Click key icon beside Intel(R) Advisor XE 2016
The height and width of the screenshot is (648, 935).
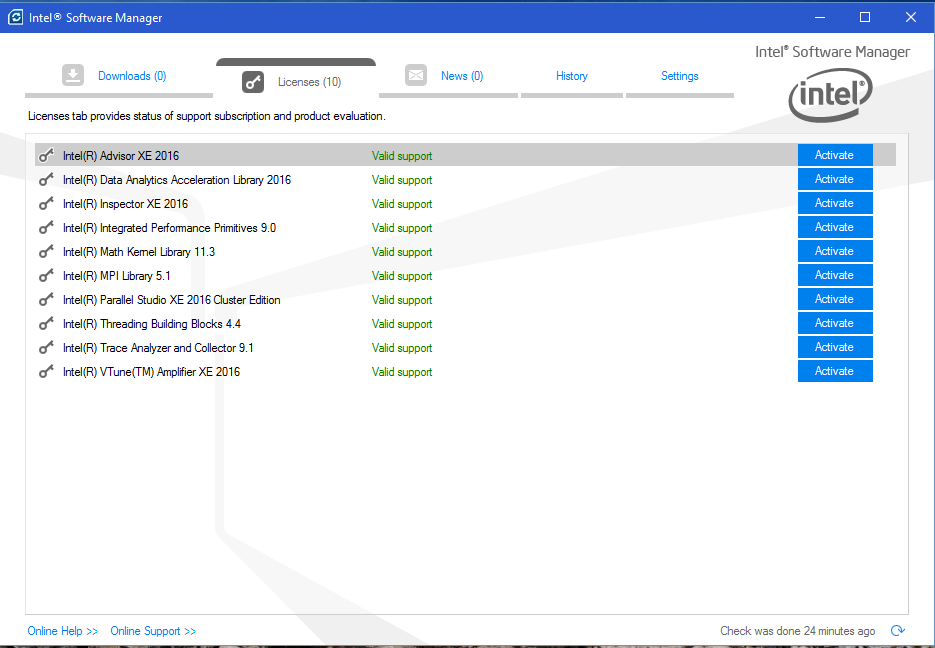[x=46, y=156]
